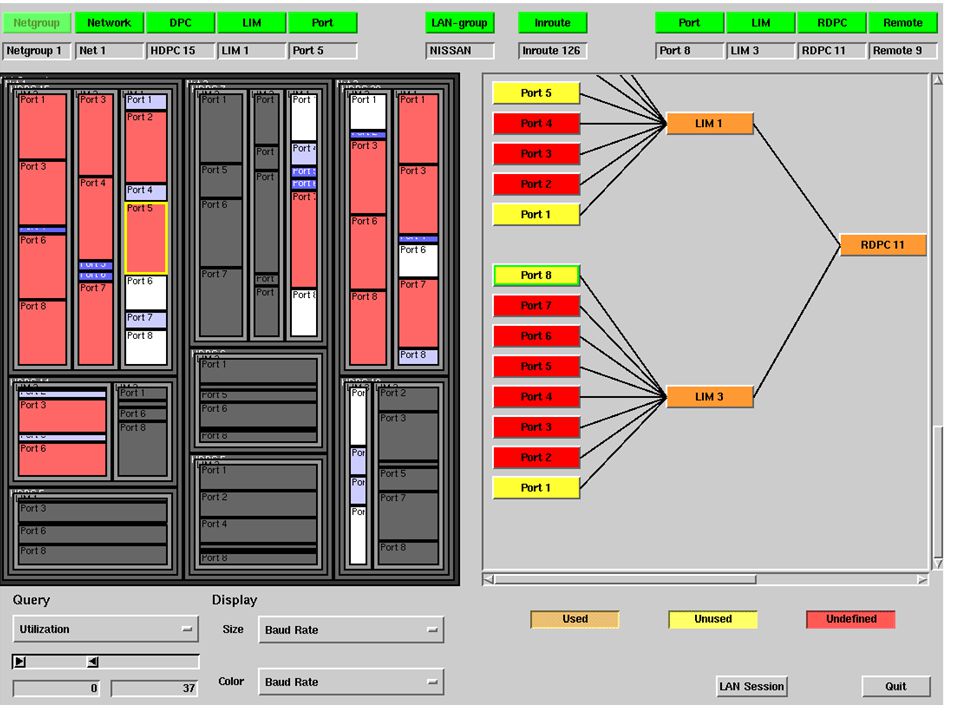This screenshot has height=720, width=960.
Task: Click the HDPC 15 field
Action: pos(181,51)
